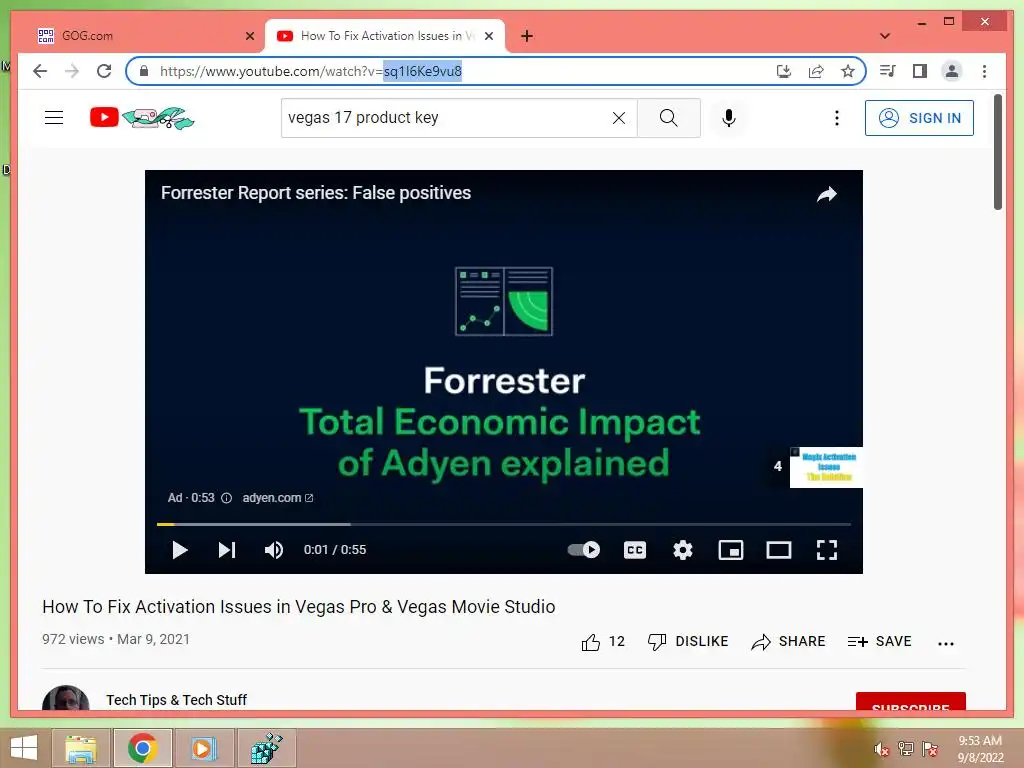Open more actions ellipsis below video

point(946,643)
